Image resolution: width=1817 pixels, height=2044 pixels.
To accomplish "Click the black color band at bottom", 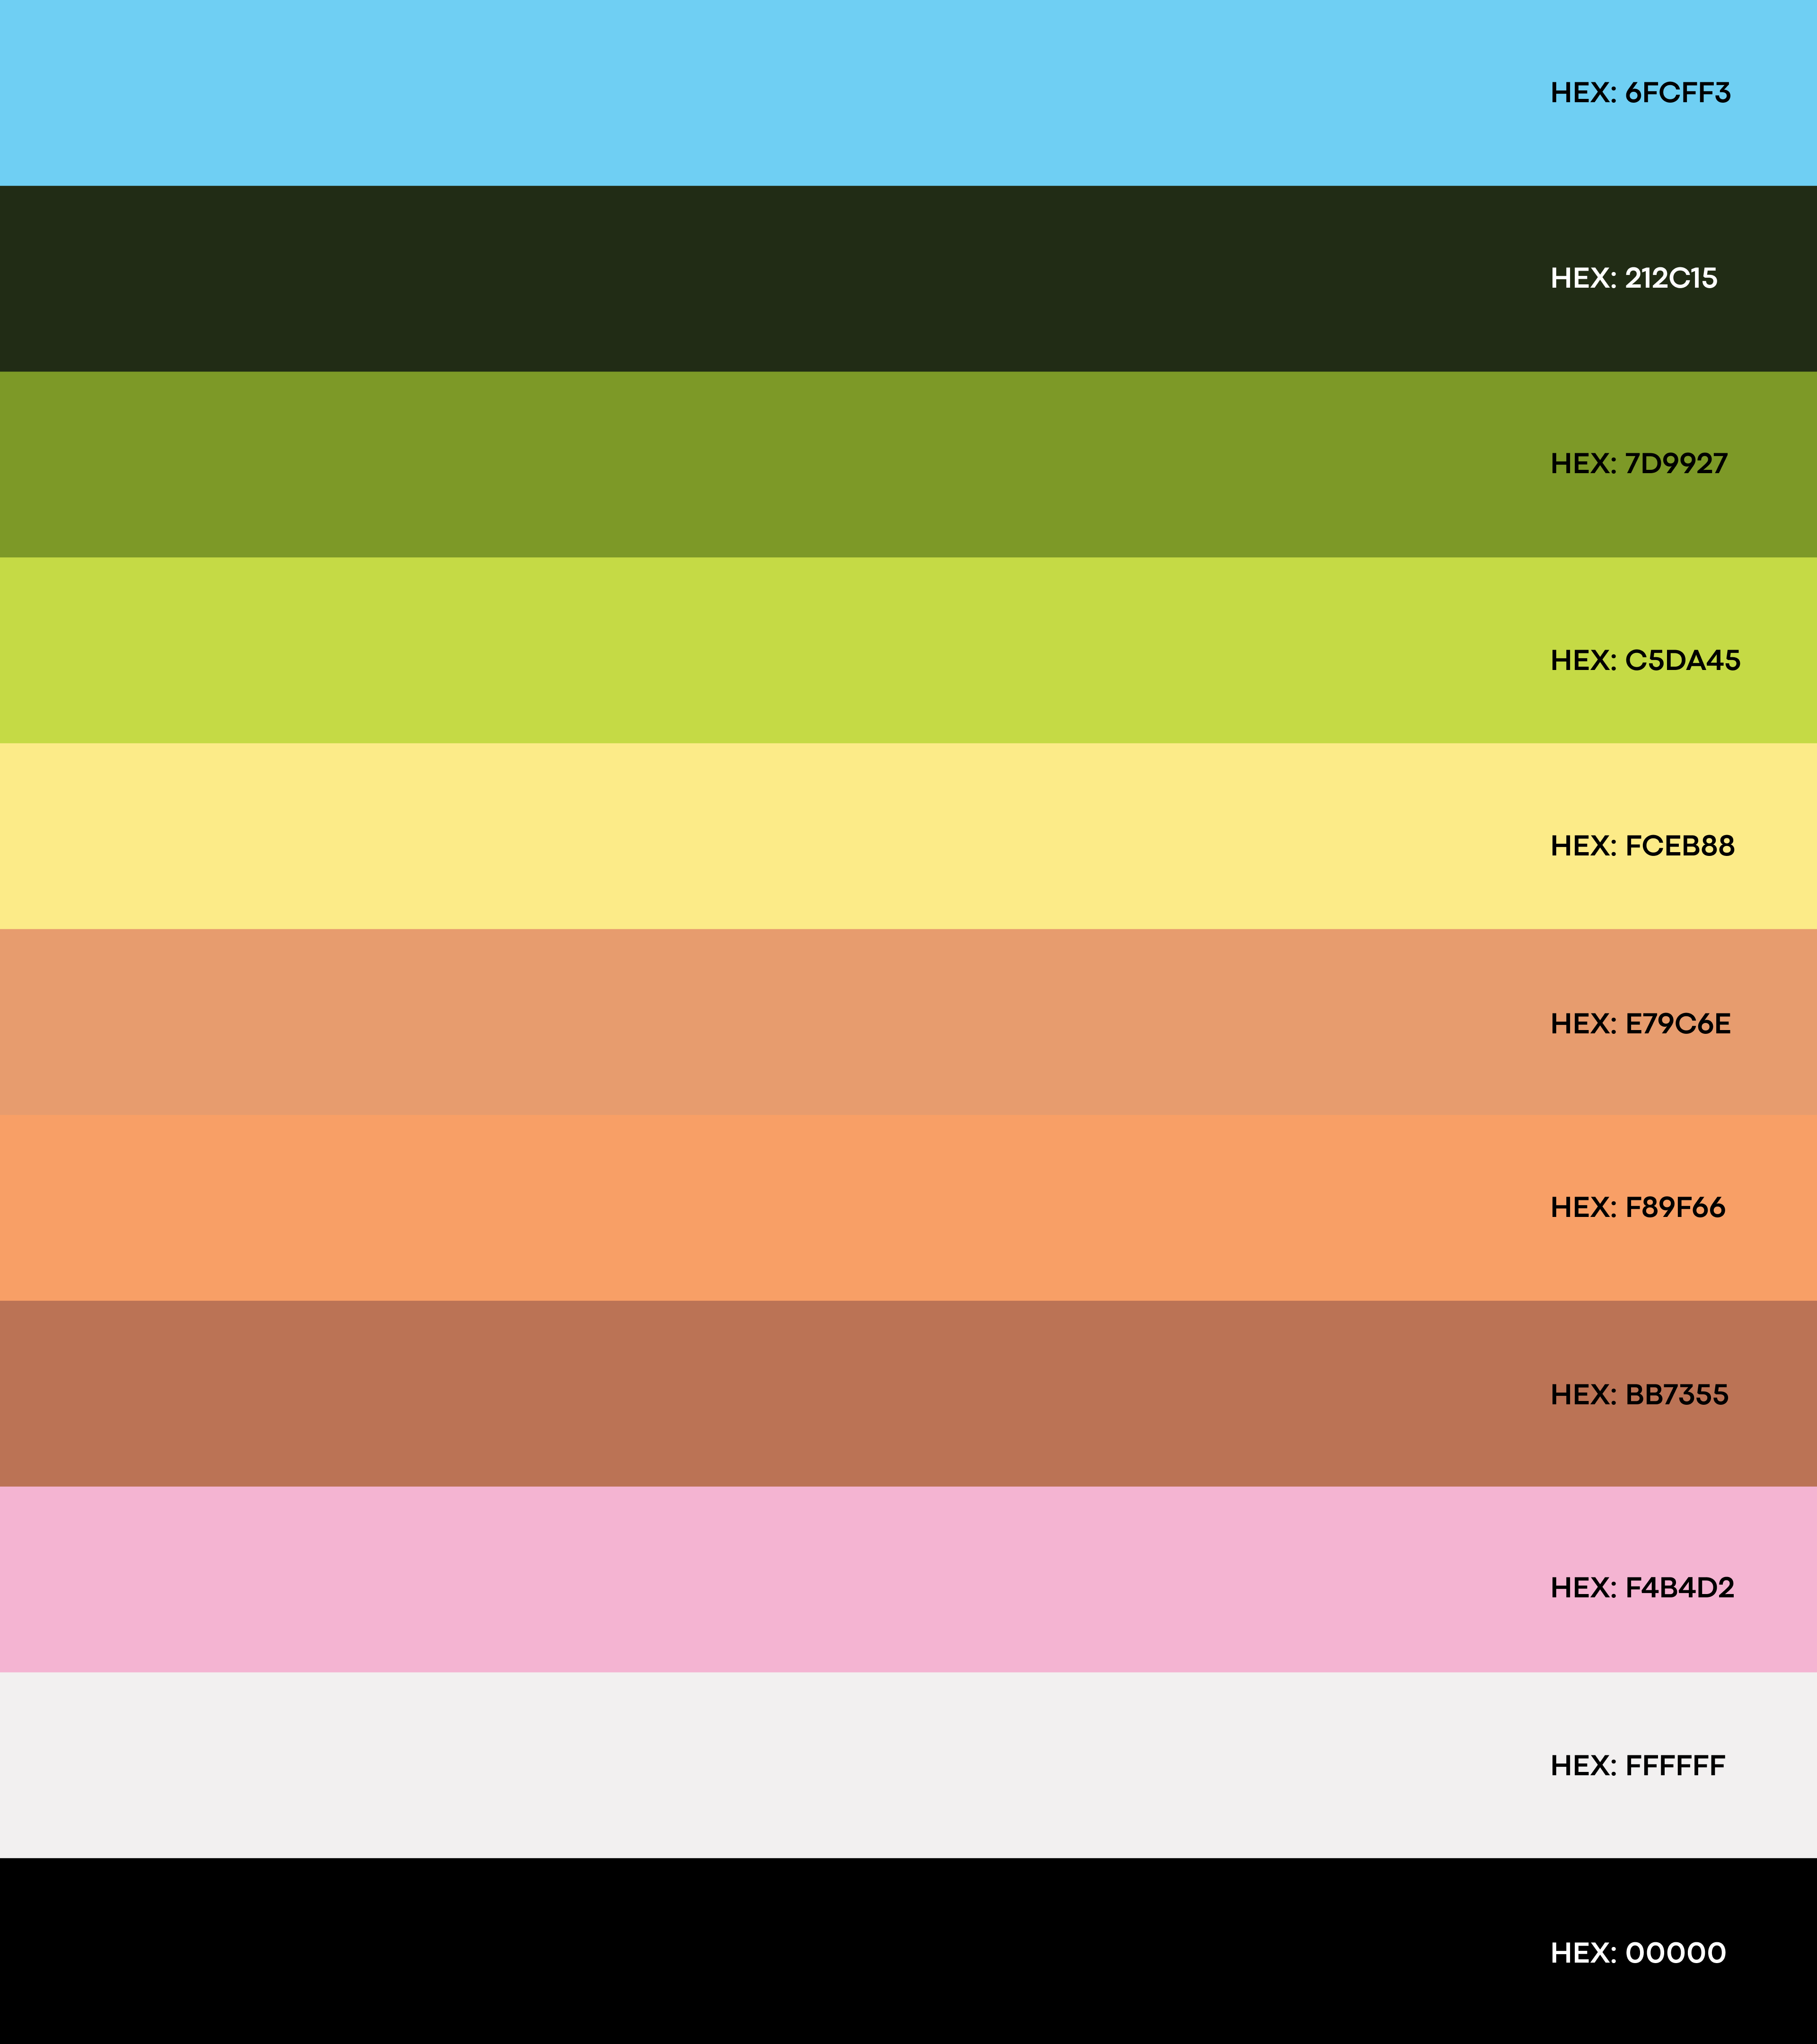I will [x=760, y=1951].
